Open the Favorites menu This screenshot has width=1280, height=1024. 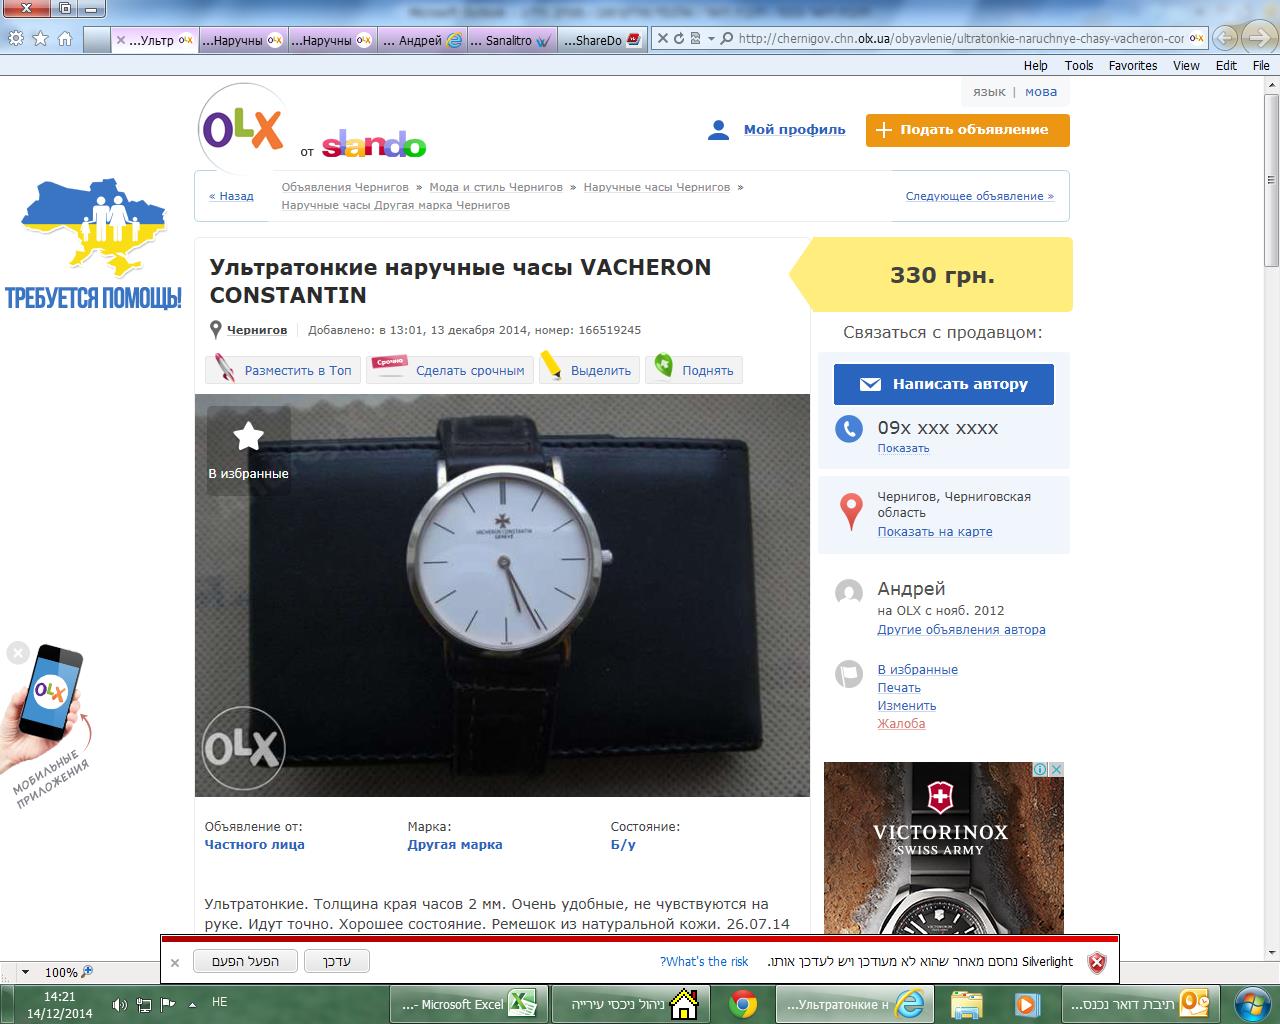coord(1133,65)
